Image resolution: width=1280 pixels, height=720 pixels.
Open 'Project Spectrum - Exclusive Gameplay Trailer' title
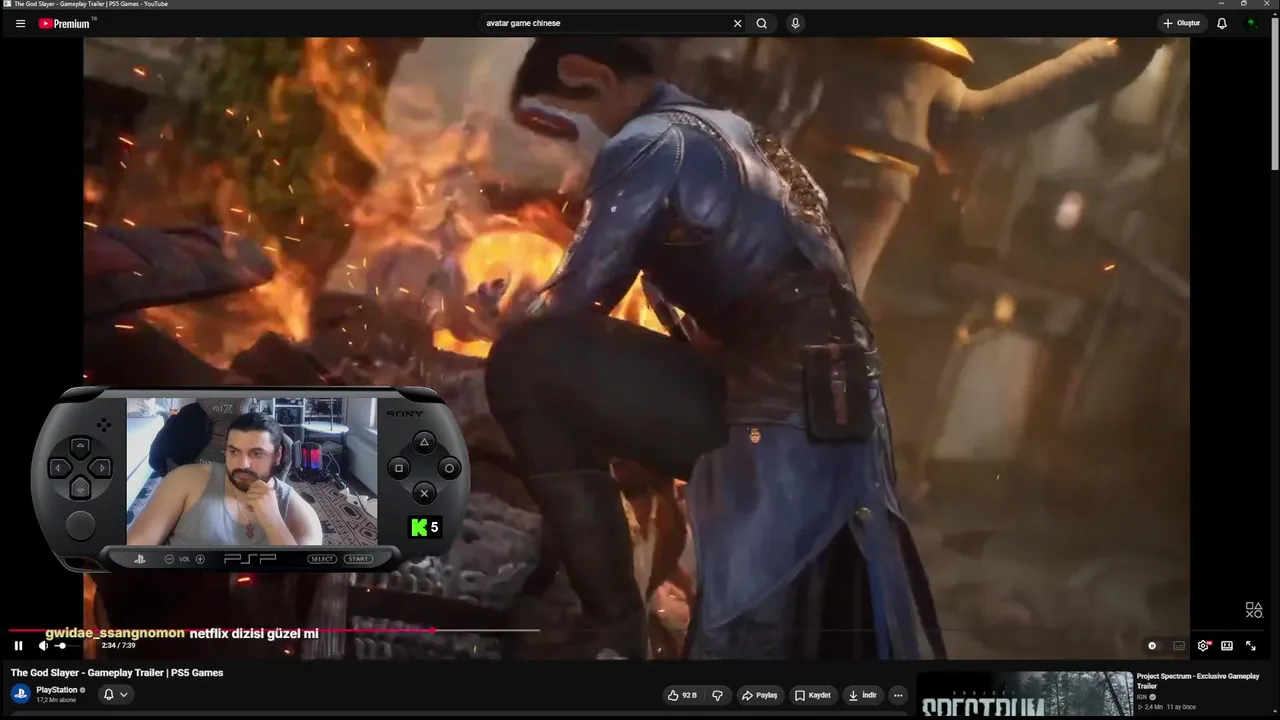tap(1198, 681)
